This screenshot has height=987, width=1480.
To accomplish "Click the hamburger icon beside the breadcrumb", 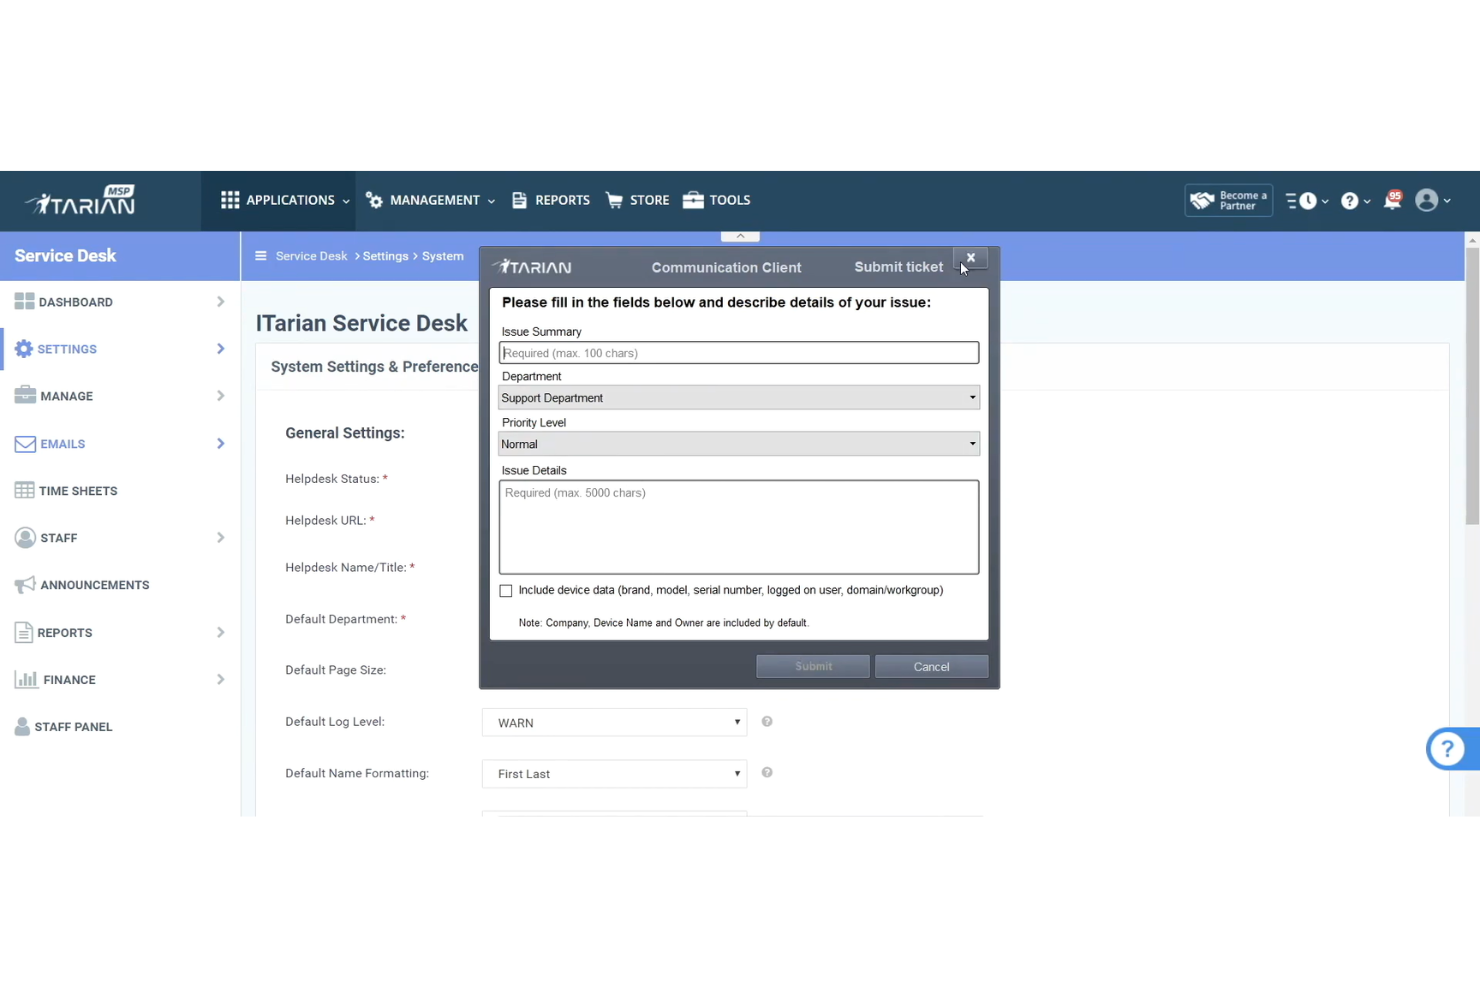I will (259, 255).
